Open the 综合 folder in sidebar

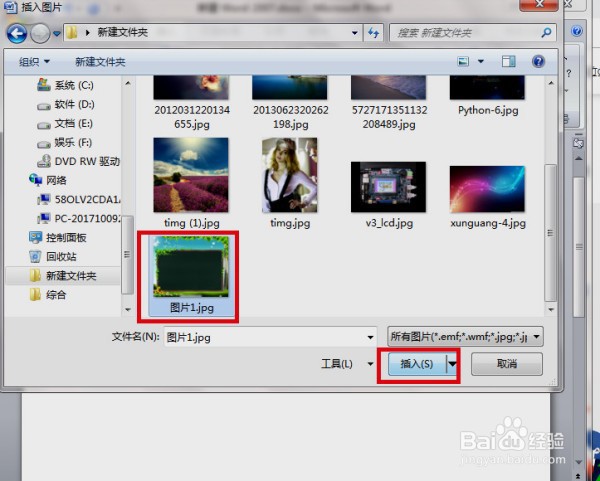pos(47,295)
